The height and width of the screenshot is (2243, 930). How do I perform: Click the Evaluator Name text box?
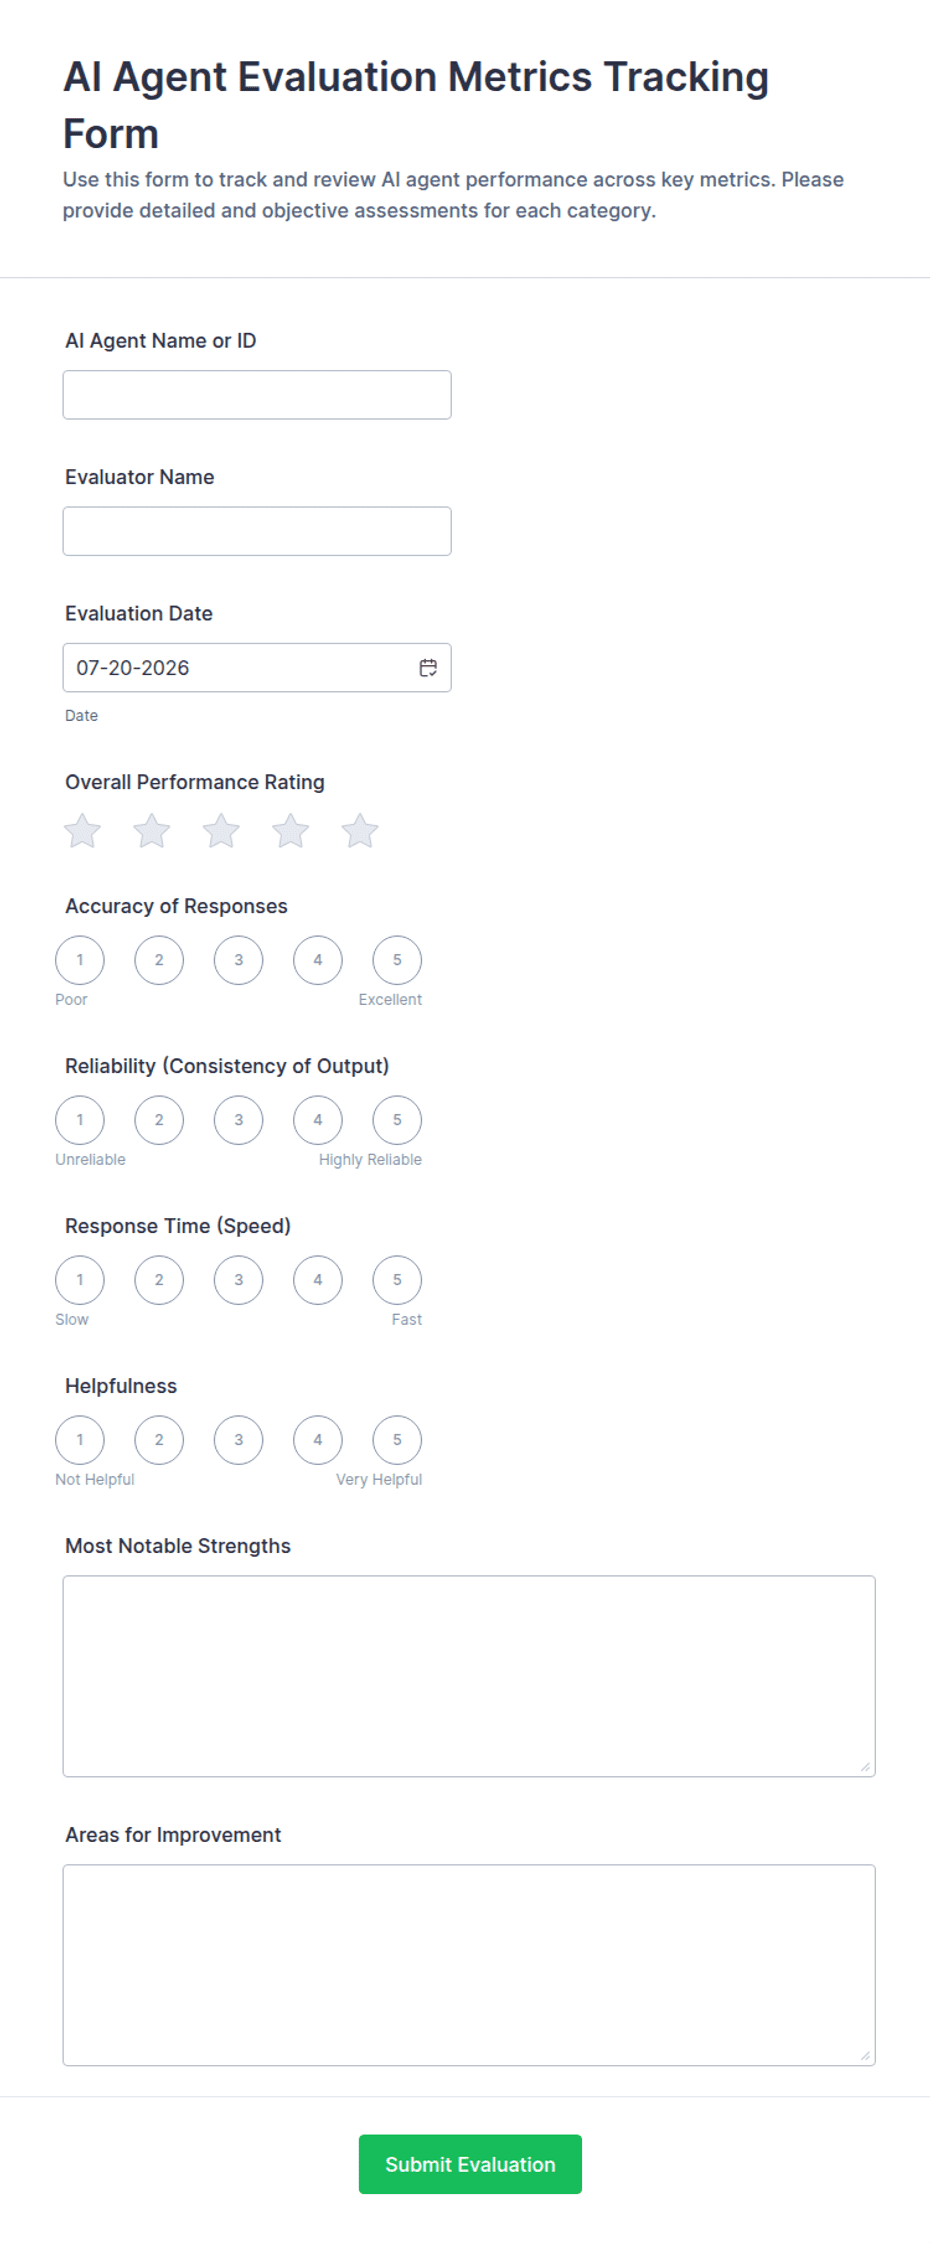click(x=257, y=531)
